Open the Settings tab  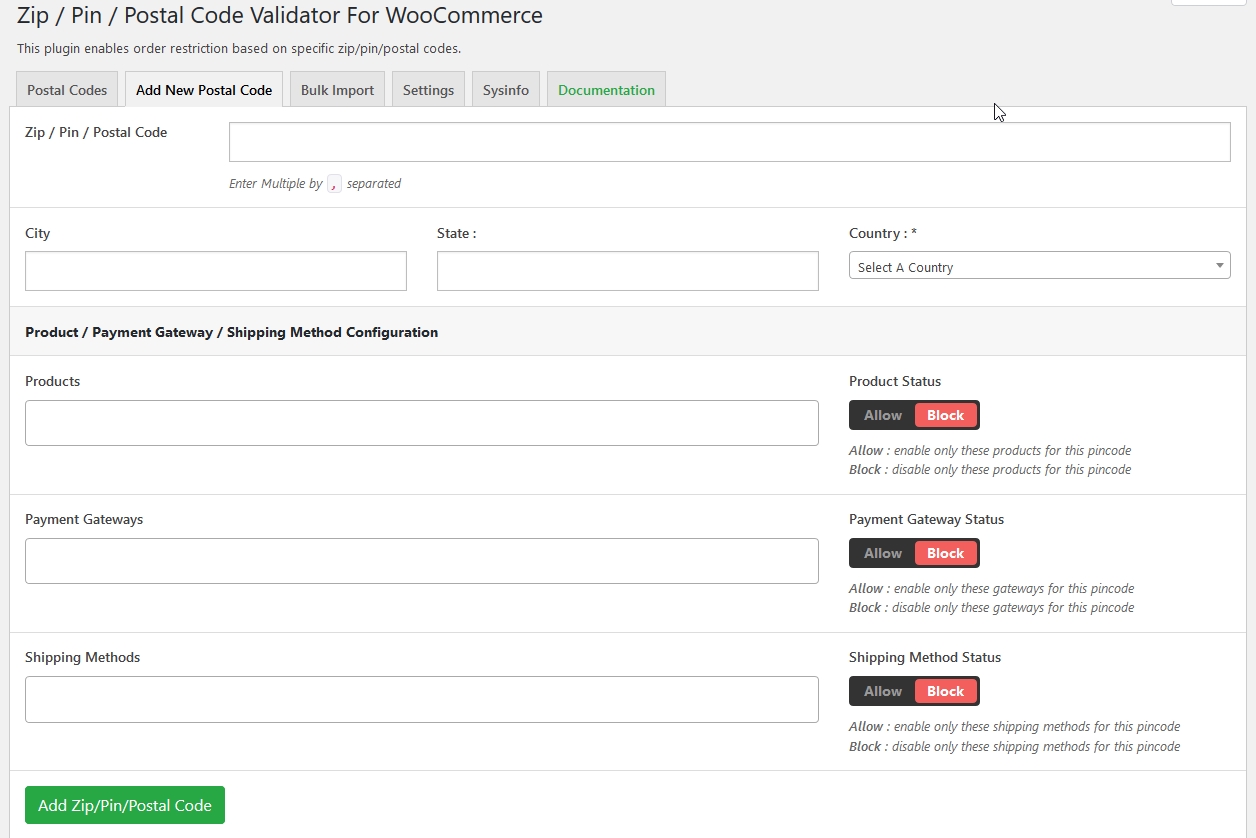click(428, 89)
